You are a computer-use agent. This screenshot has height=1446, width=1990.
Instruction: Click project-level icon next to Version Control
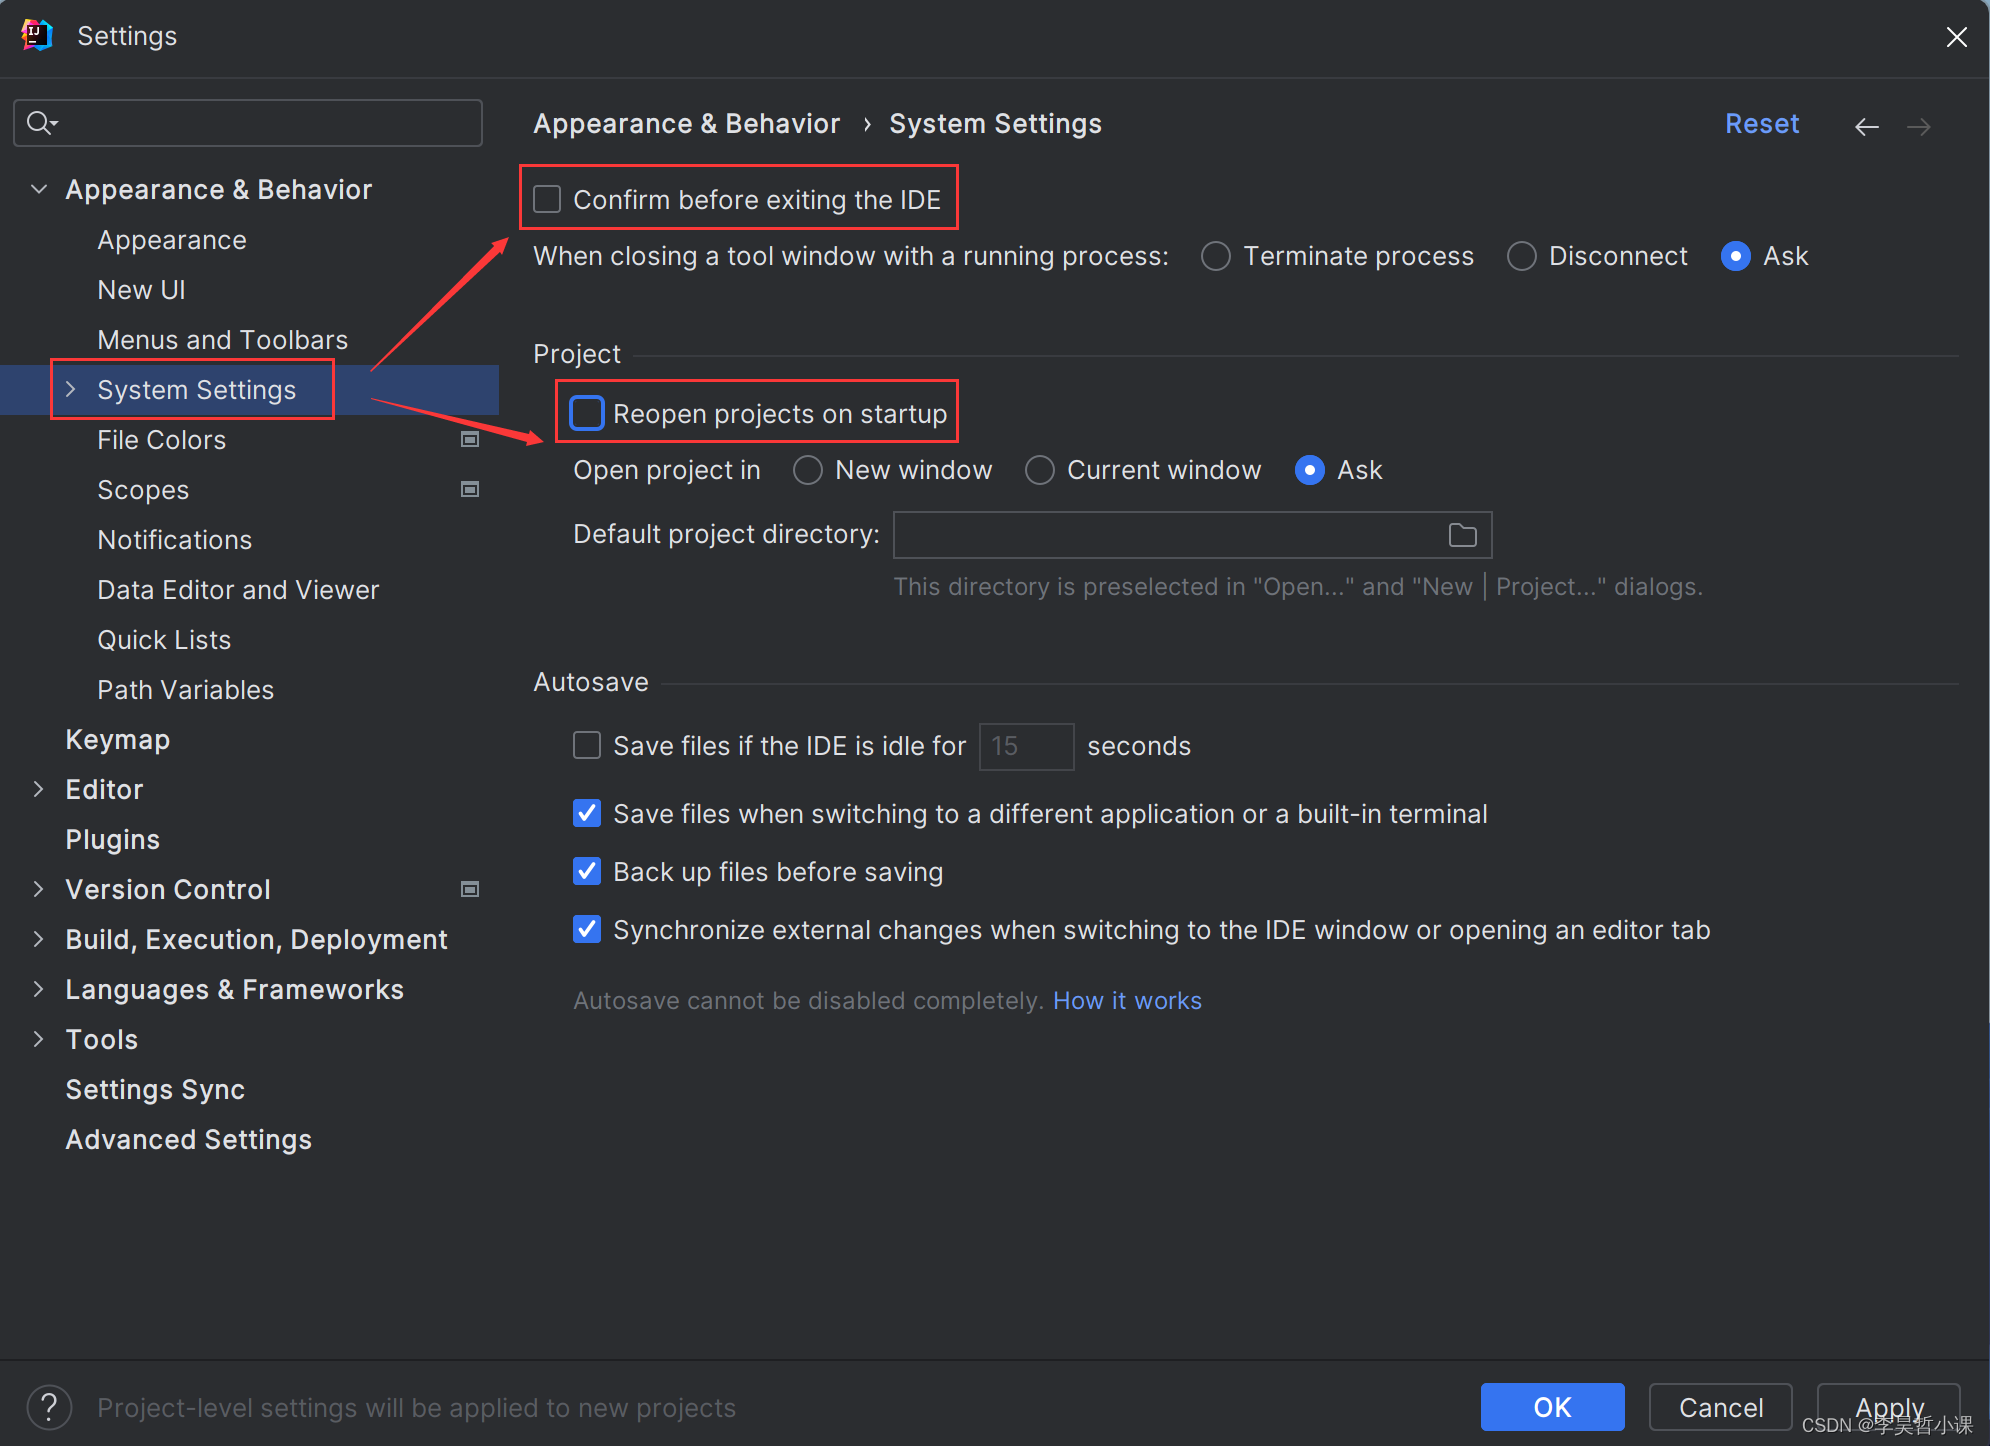click(469, 889)
